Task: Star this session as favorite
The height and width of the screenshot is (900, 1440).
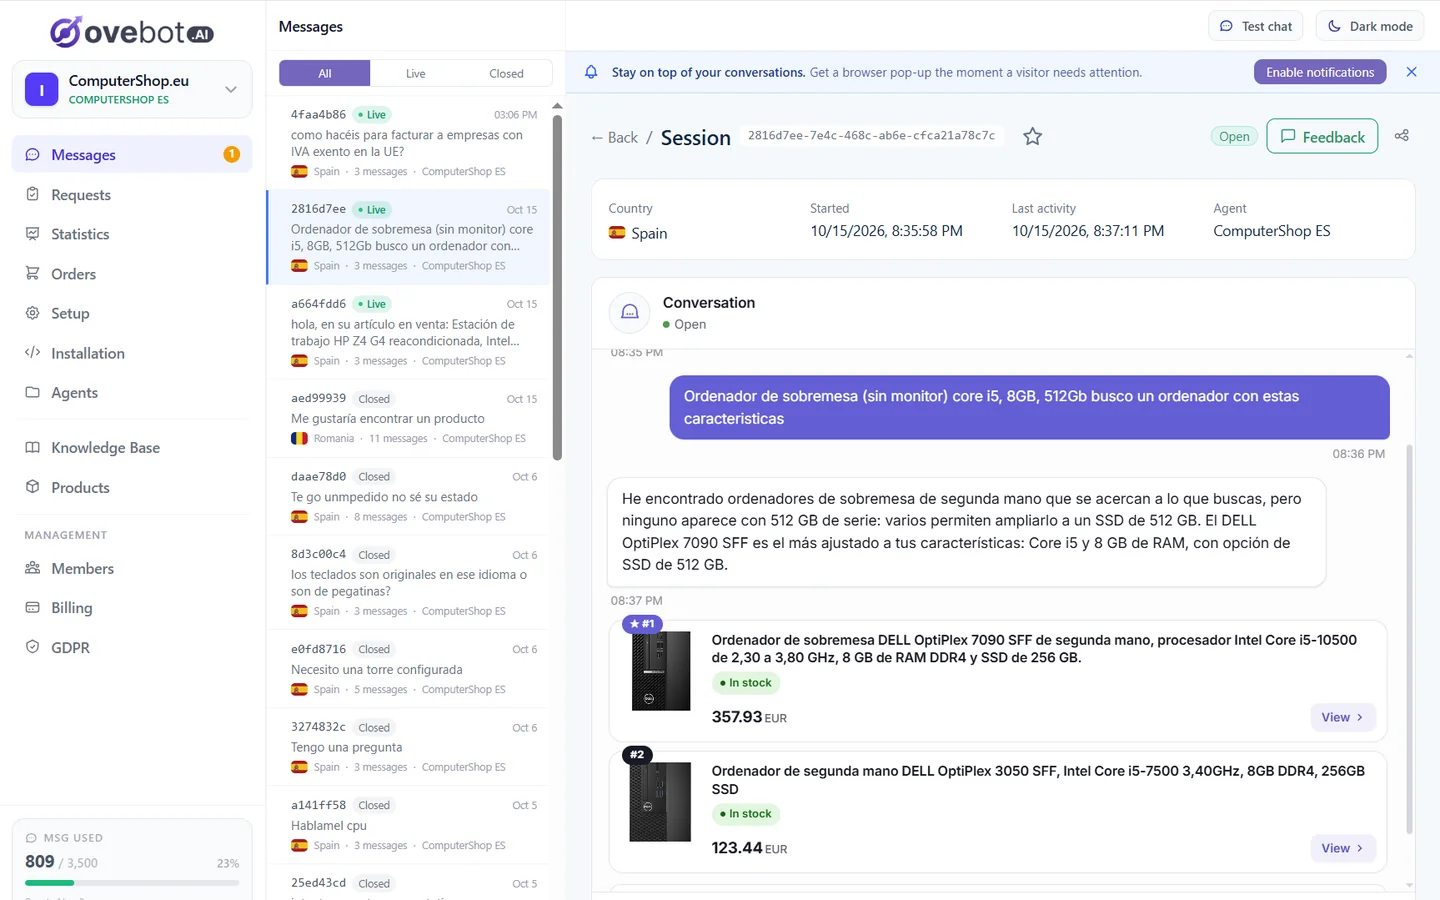Action: point(1033,136)
